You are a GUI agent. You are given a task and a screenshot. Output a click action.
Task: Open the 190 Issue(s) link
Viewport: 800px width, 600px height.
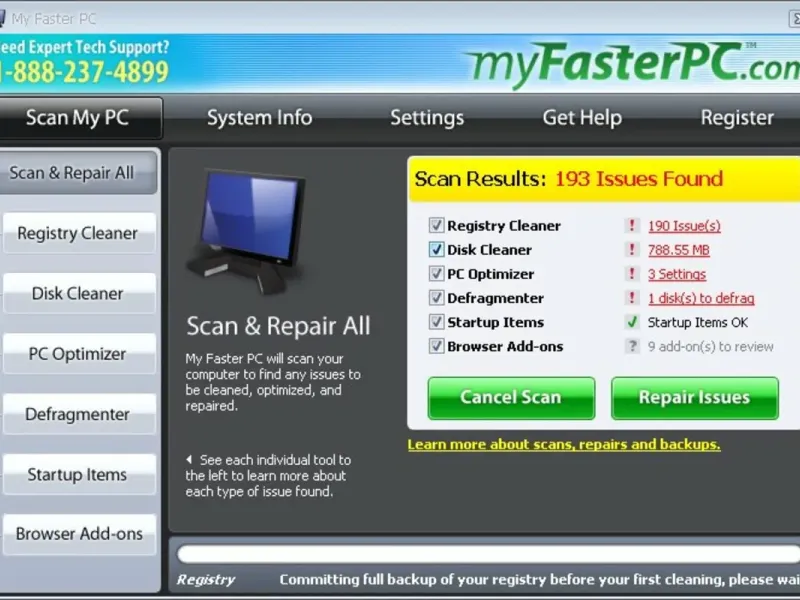tap(684, 226)
